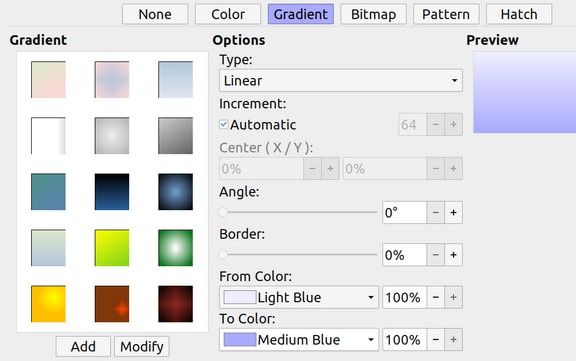Viewport: 576px width, 361px height.
Task: Select the bright yellow-green gradient swatch
Action: (x=112, y=248)
